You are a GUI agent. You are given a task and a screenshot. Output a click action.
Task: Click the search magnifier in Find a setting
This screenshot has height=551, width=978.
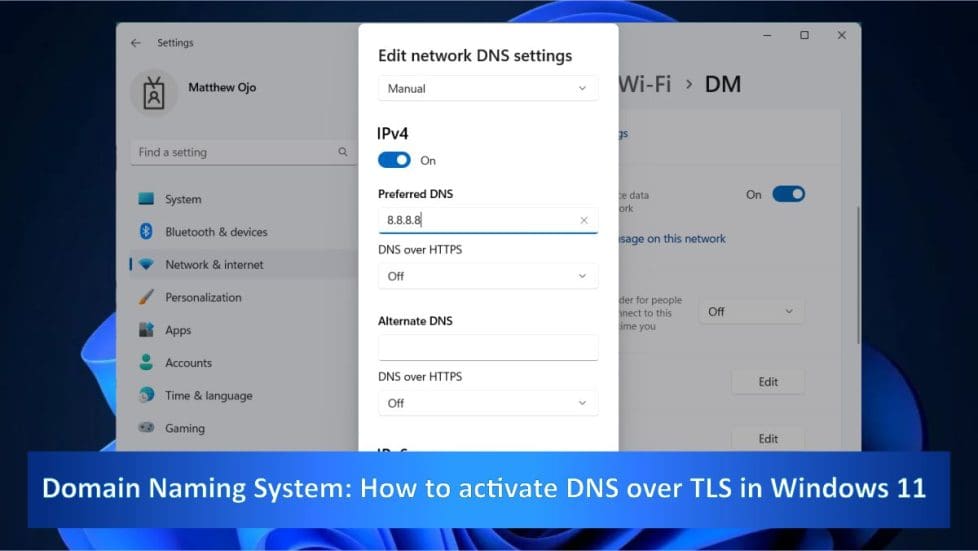coord(342,152)
